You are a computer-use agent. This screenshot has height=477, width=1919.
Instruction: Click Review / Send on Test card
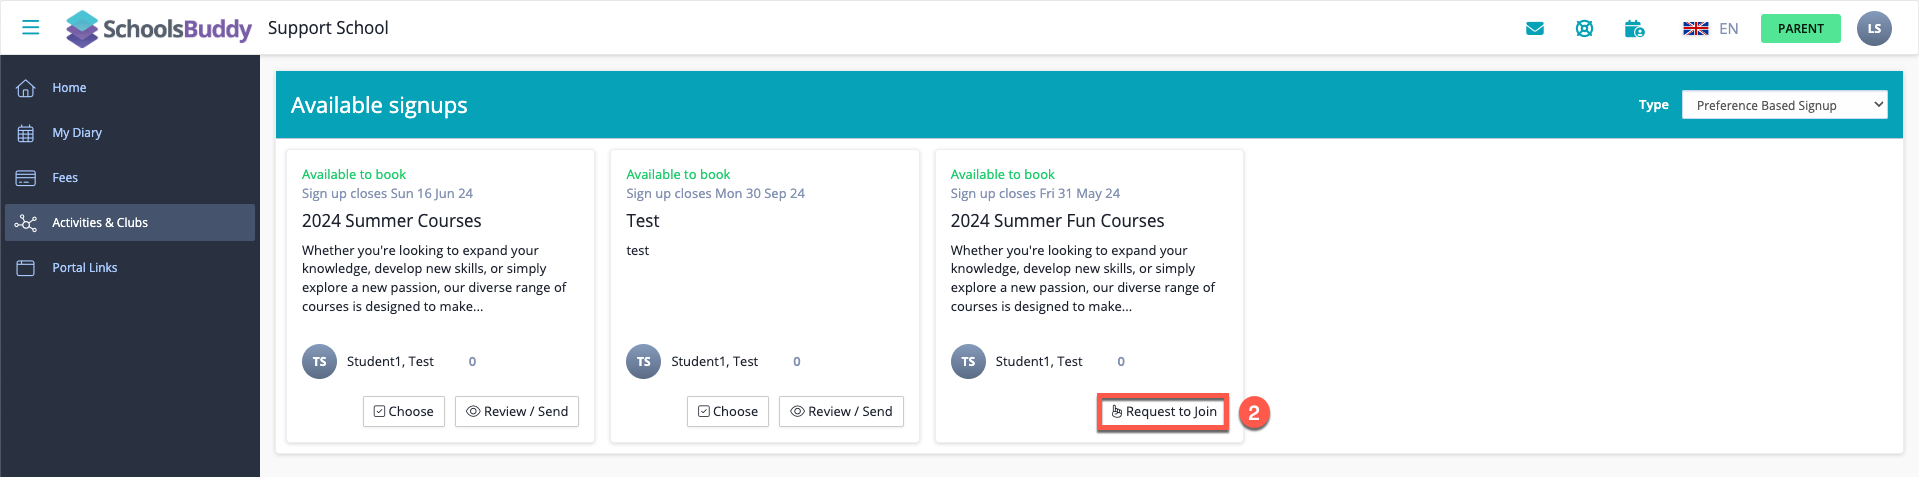click(841, 411)
